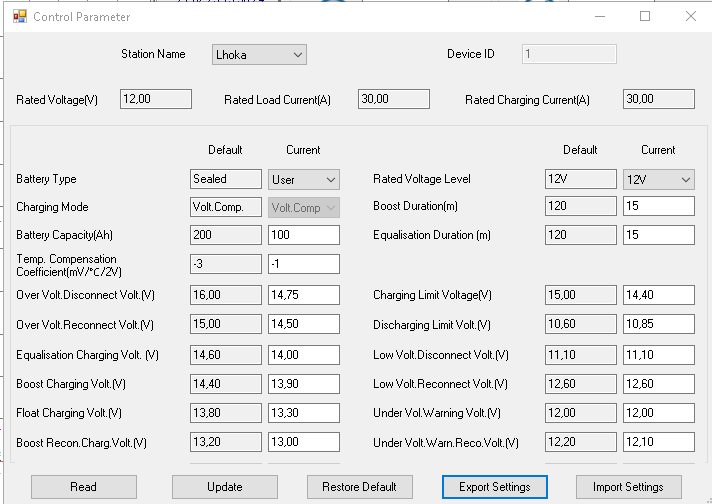The width and height of the screenshot is (712, 504).
Task: Click the Battery Capacity Current field showing 100
Action: pyautogui.click(x=304, y=235)
